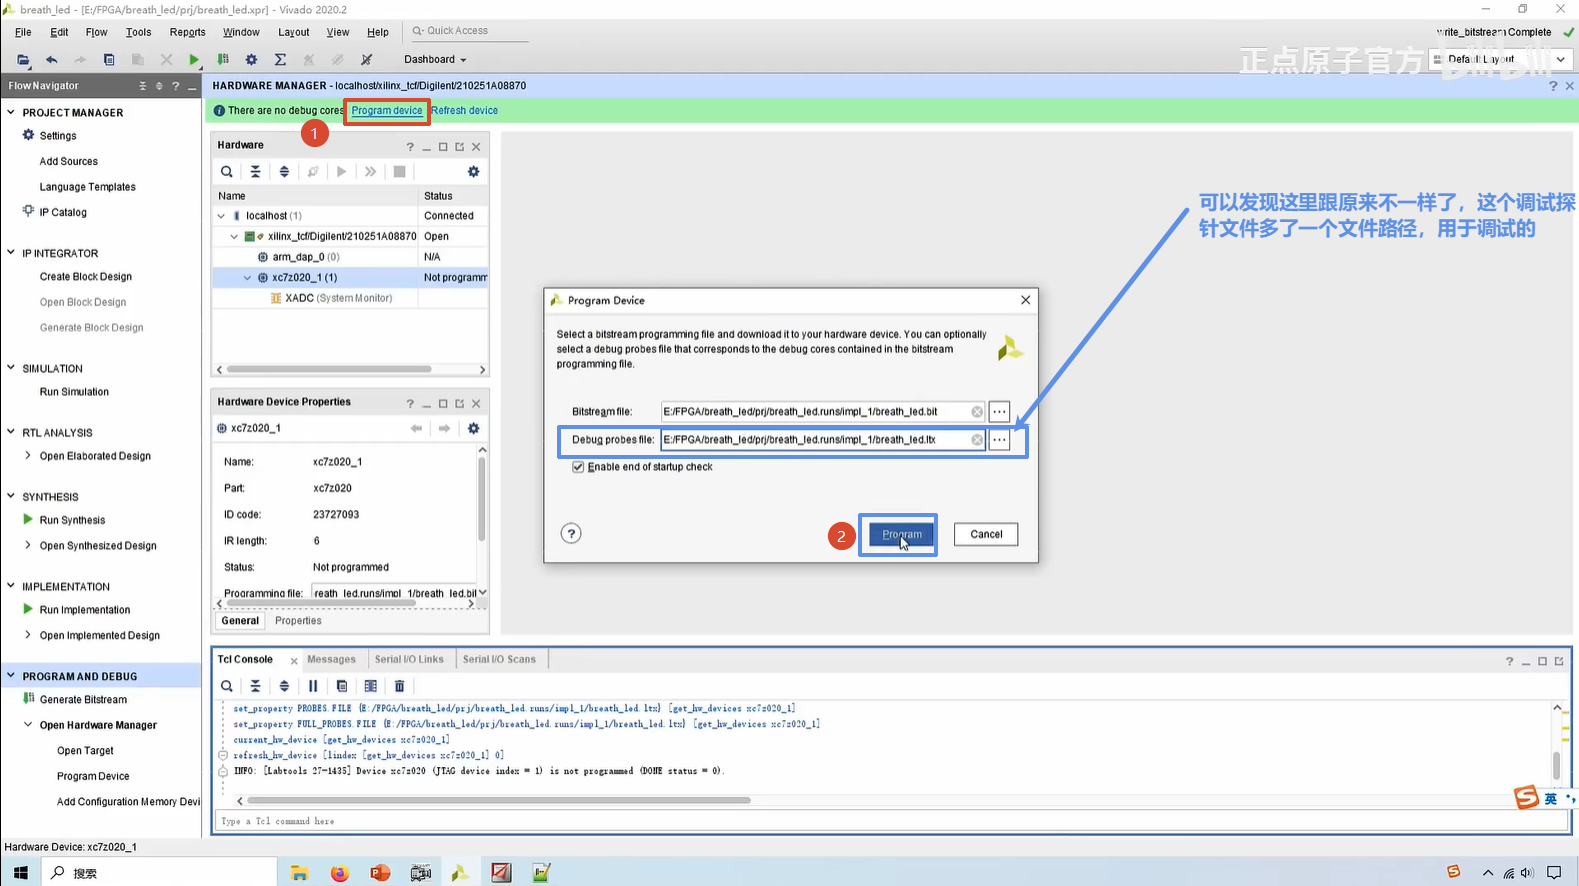
Task: Open Default Layout dropdown
Action: pos(1500,60)
